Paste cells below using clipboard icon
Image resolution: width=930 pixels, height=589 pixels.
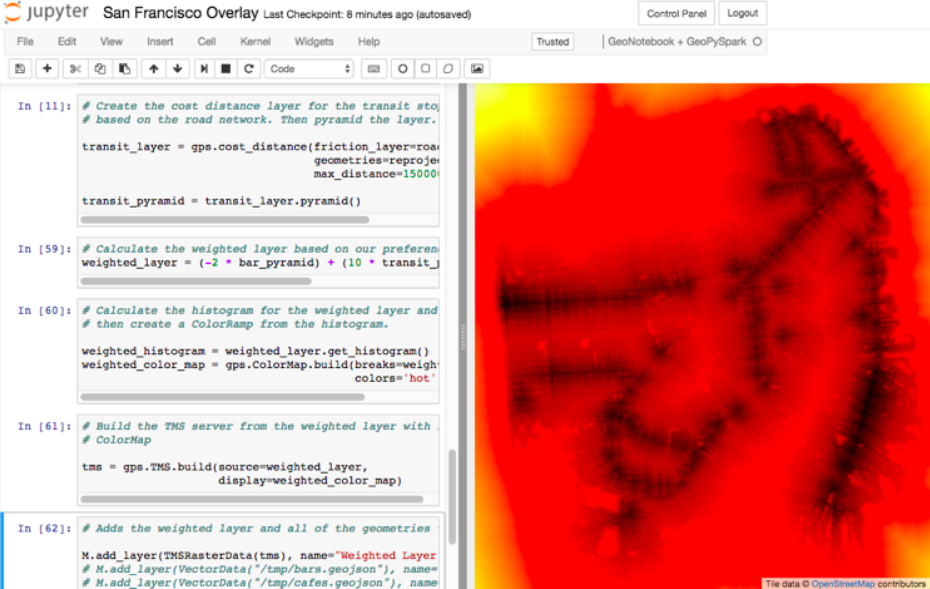pos(124,69)
